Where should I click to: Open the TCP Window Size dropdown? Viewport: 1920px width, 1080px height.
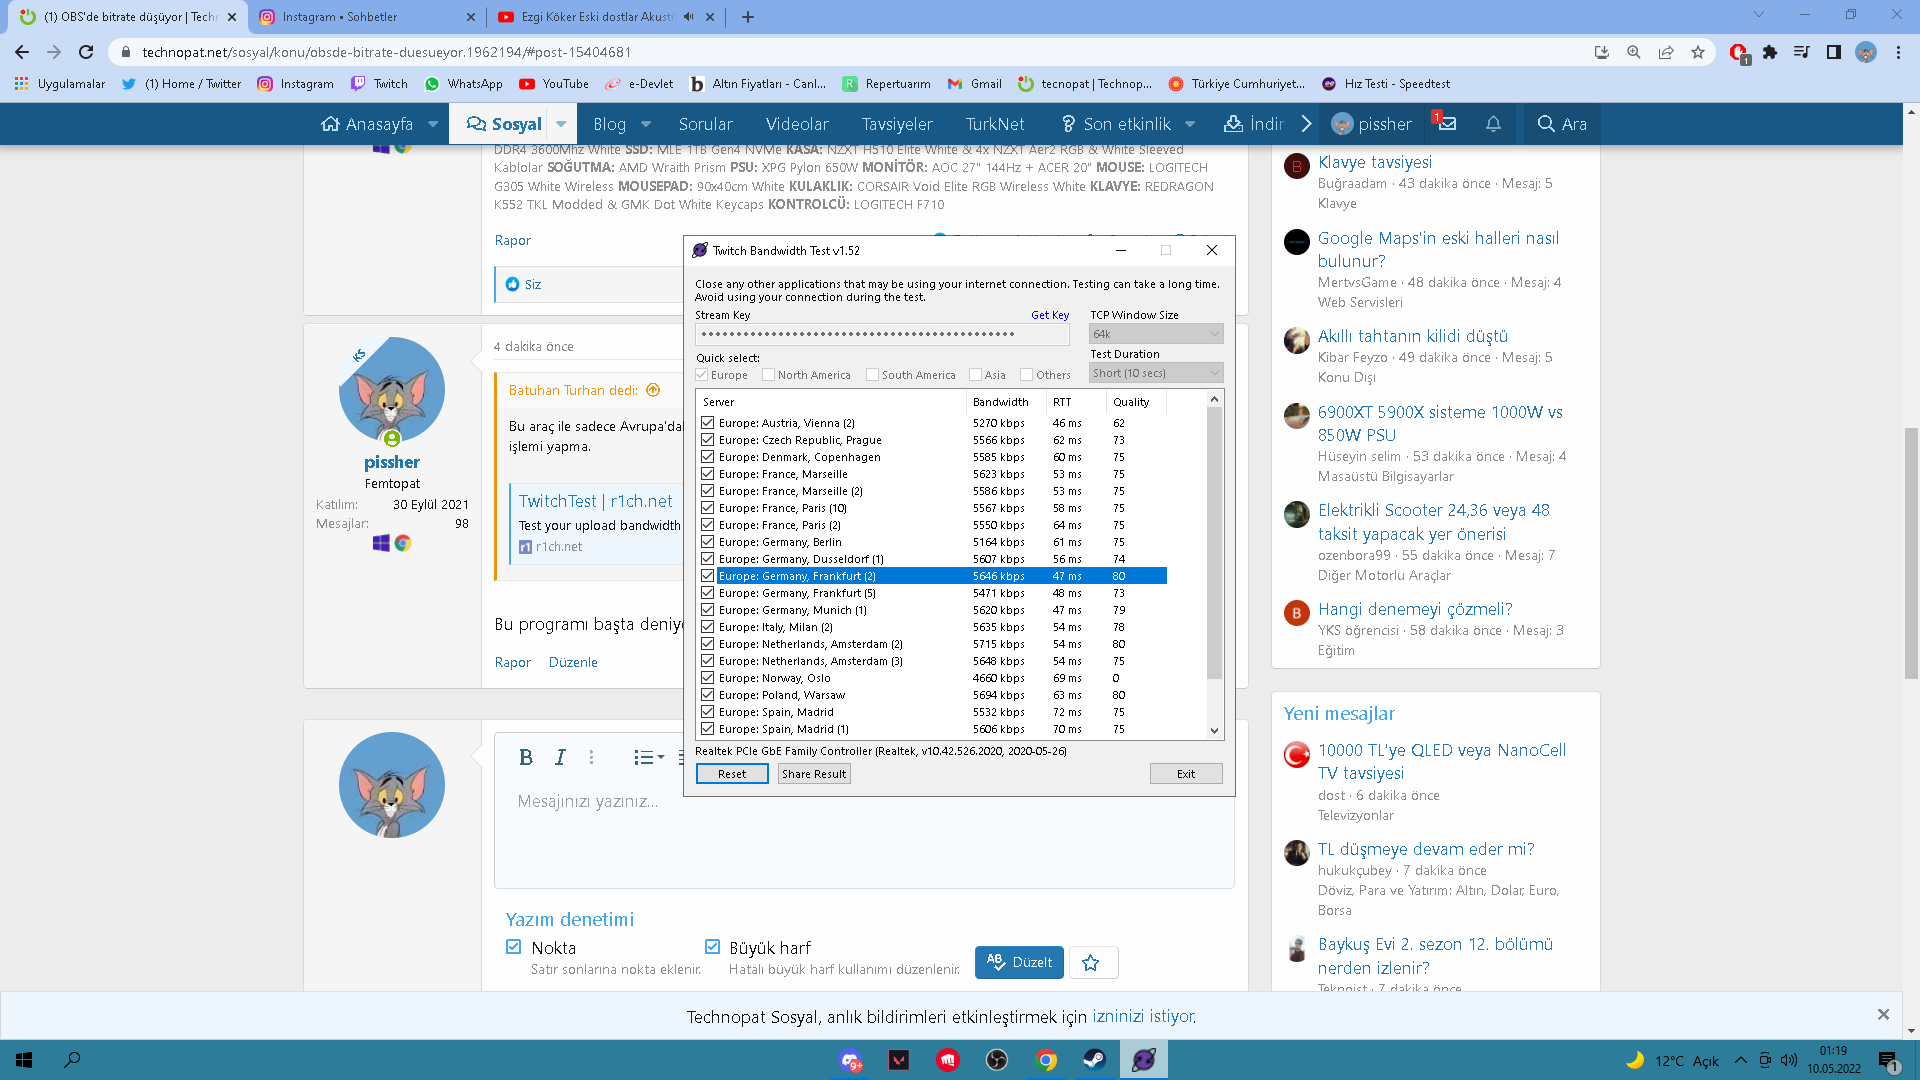pyautogui.click(x=1155, y=334)
